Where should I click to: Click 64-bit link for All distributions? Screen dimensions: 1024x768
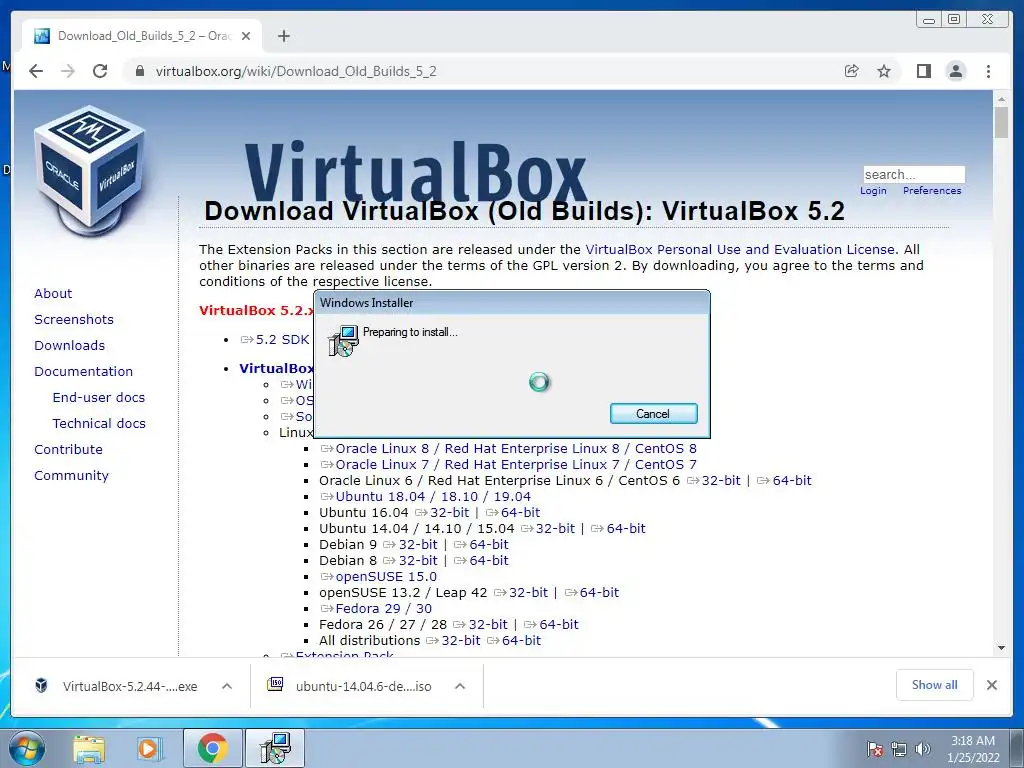[x=514, y=641]
